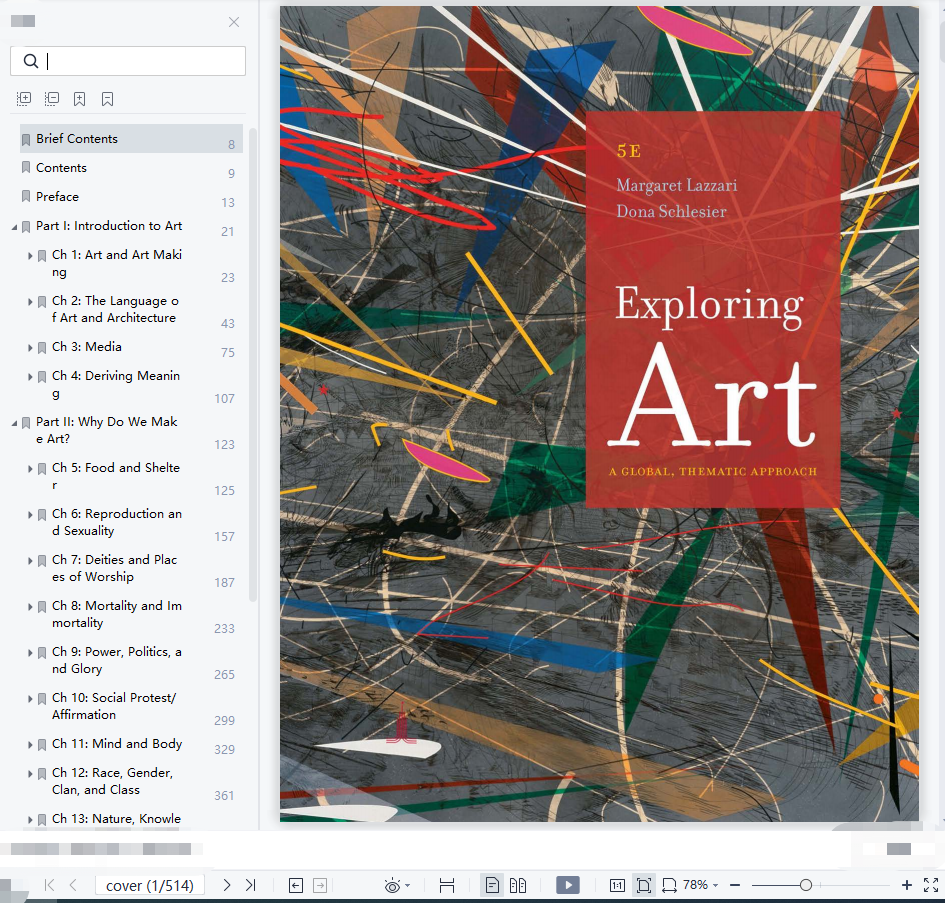945x903 pixels.
Task: Open the Preface bookmark
Action: click(x=57, y=197)
